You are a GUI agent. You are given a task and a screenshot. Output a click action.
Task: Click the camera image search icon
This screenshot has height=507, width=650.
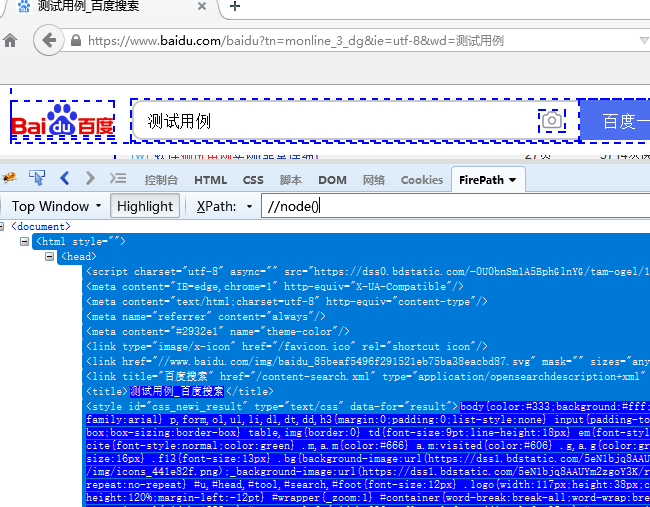click(x=552, y=121)
